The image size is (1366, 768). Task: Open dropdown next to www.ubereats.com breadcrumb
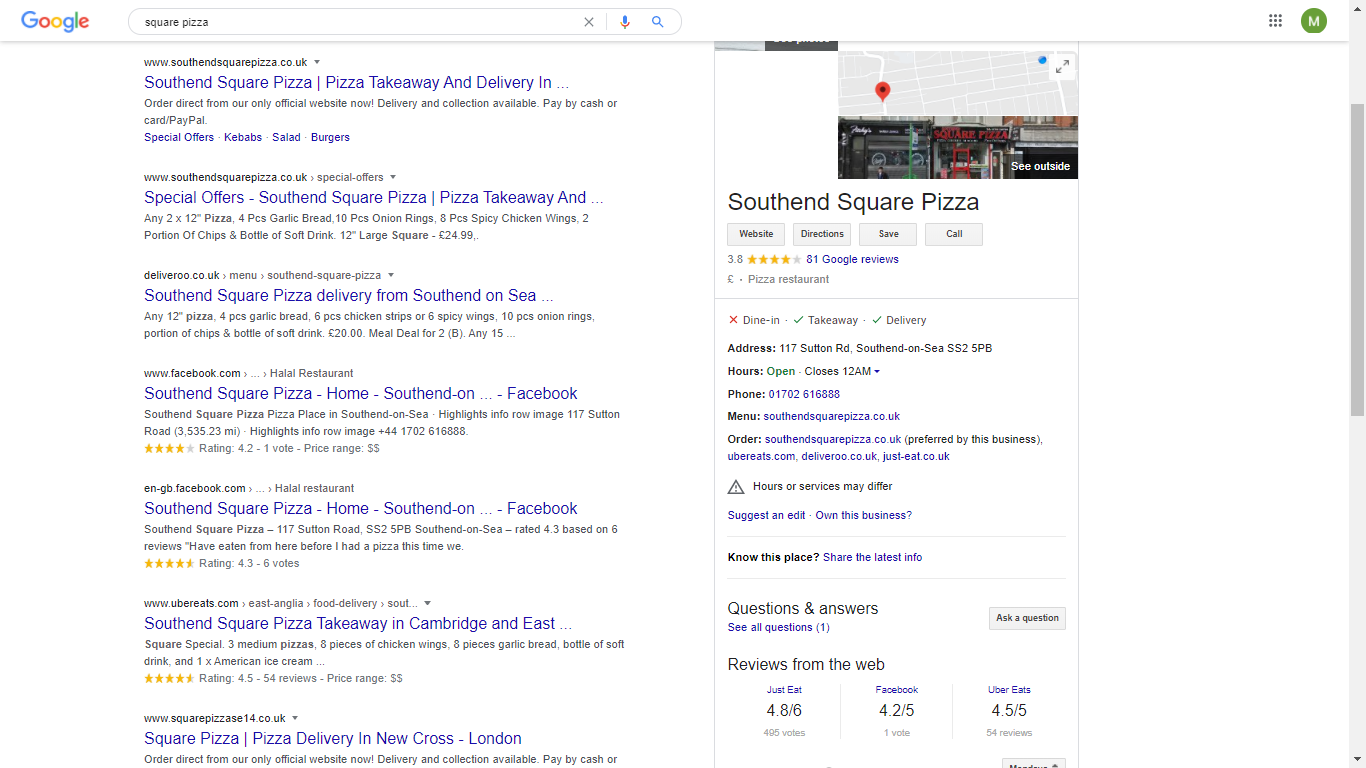click(428, 603)
